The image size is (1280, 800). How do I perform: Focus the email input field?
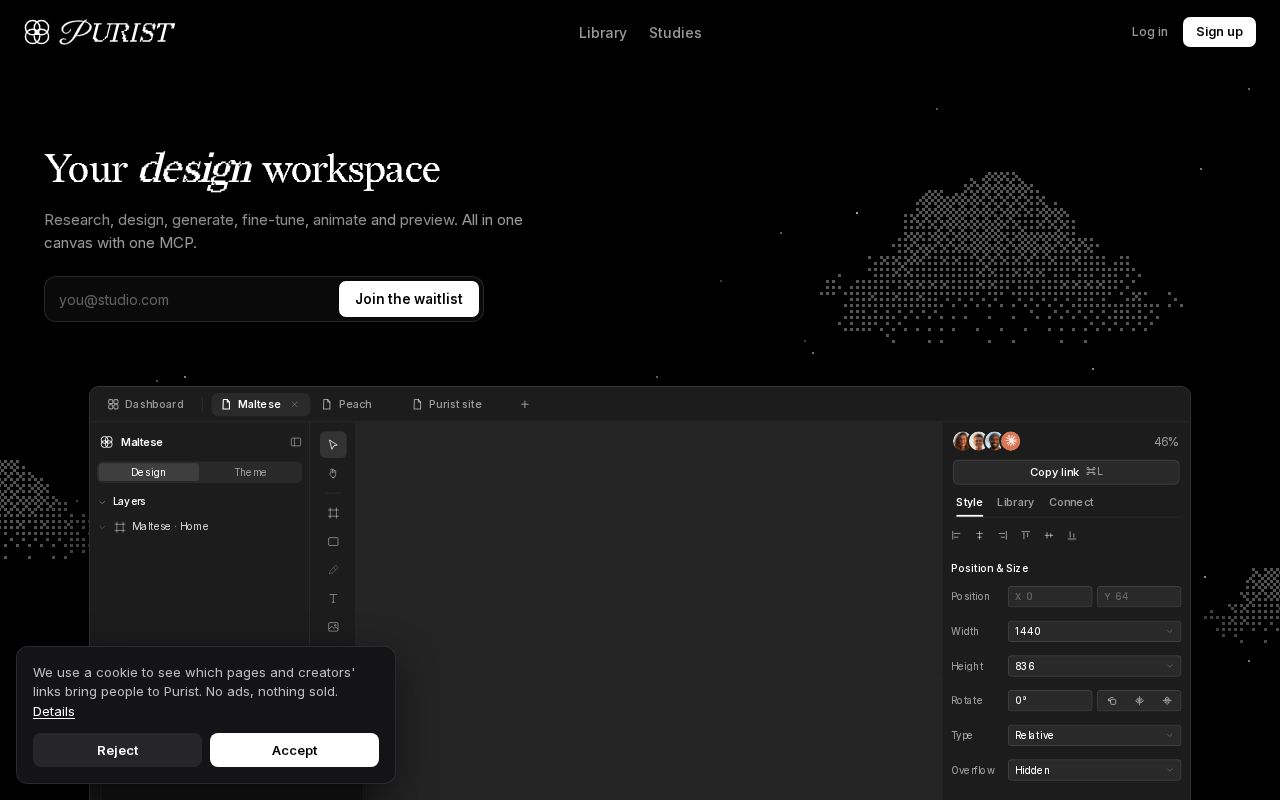(192, 299)
